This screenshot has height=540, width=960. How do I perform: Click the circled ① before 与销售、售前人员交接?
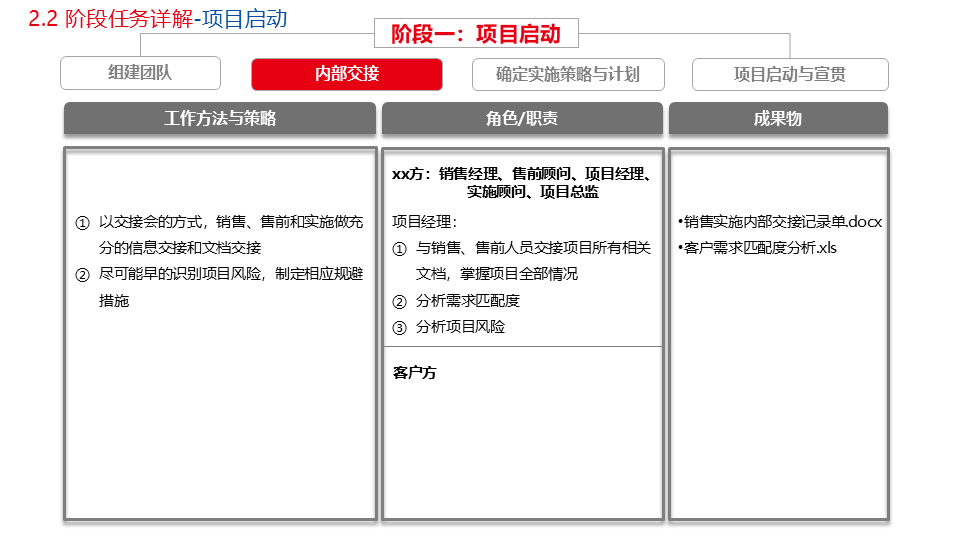point(399,249)
